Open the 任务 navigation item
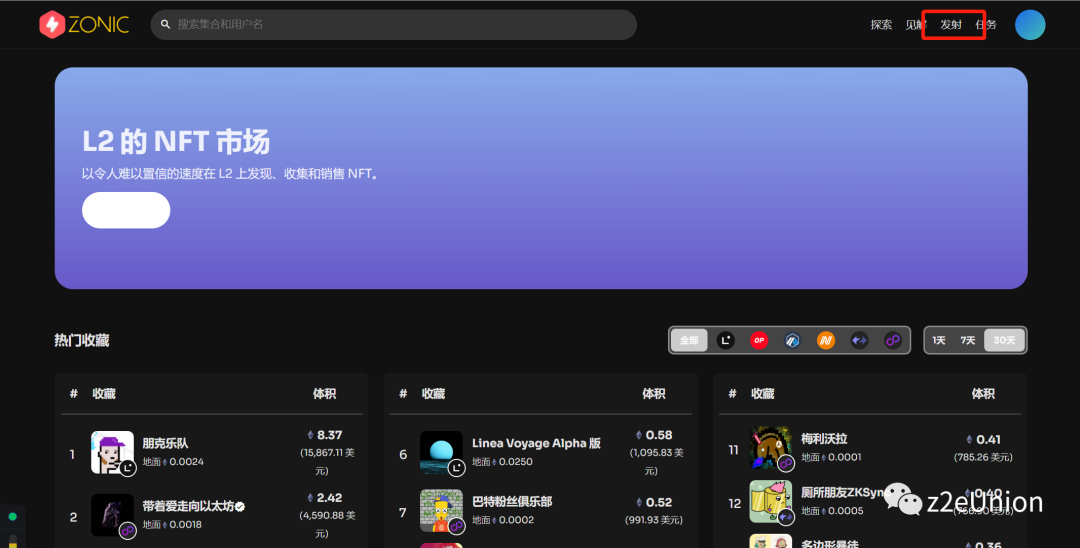The width and height of the screenshot is (1080, 548). (x=986, y=25)
